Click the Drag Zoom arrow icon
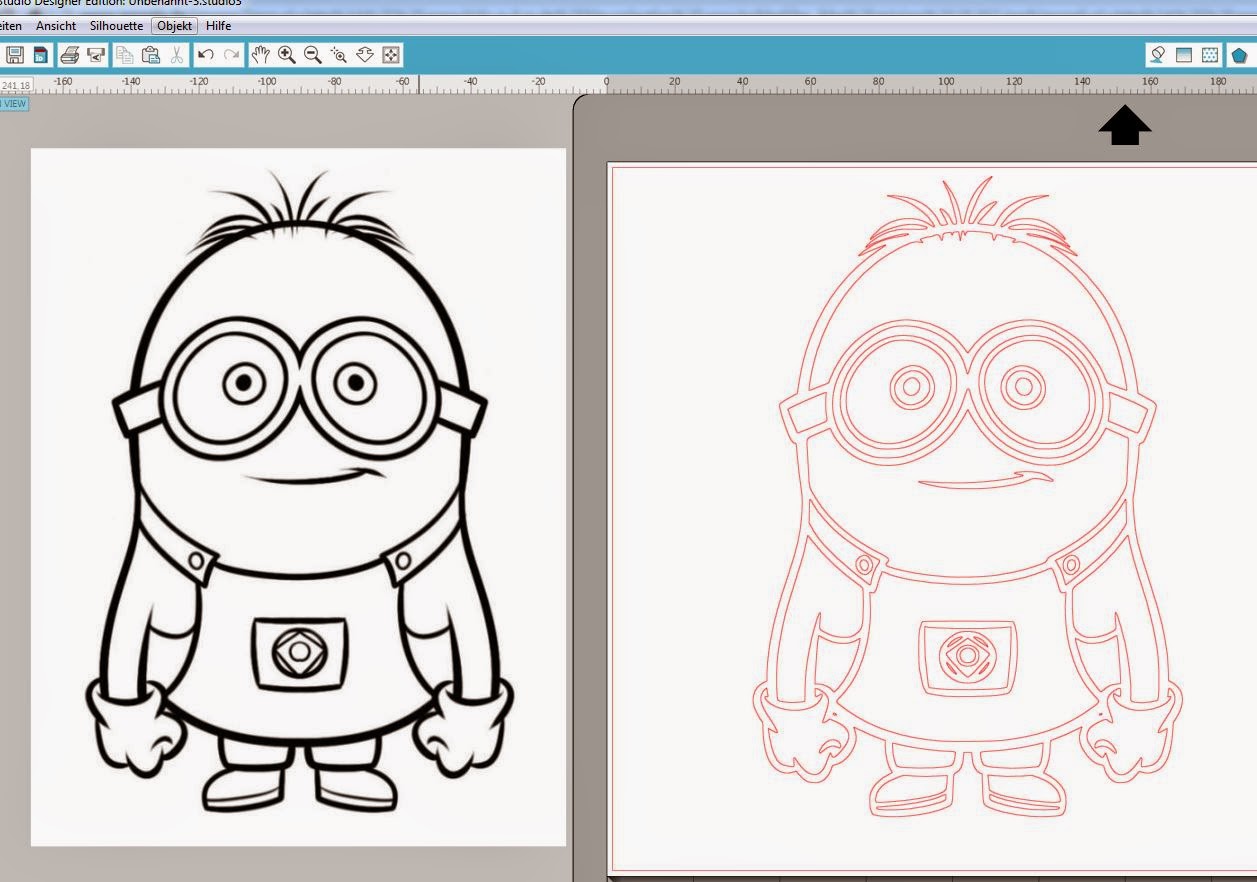Screen dimensions: 1257x882 coord(365,54)
